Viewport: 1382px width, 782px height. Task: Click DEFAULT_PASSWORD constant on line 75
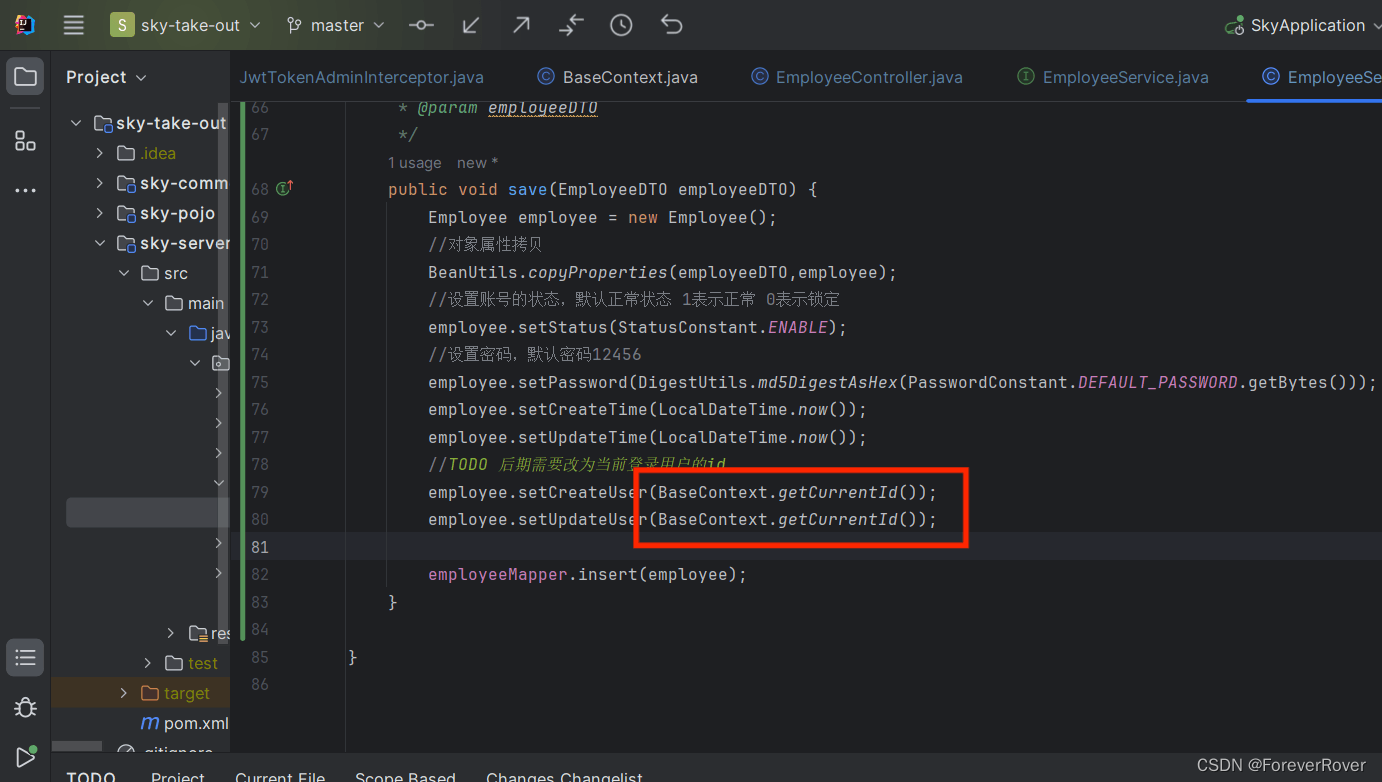click(1158, 382)
